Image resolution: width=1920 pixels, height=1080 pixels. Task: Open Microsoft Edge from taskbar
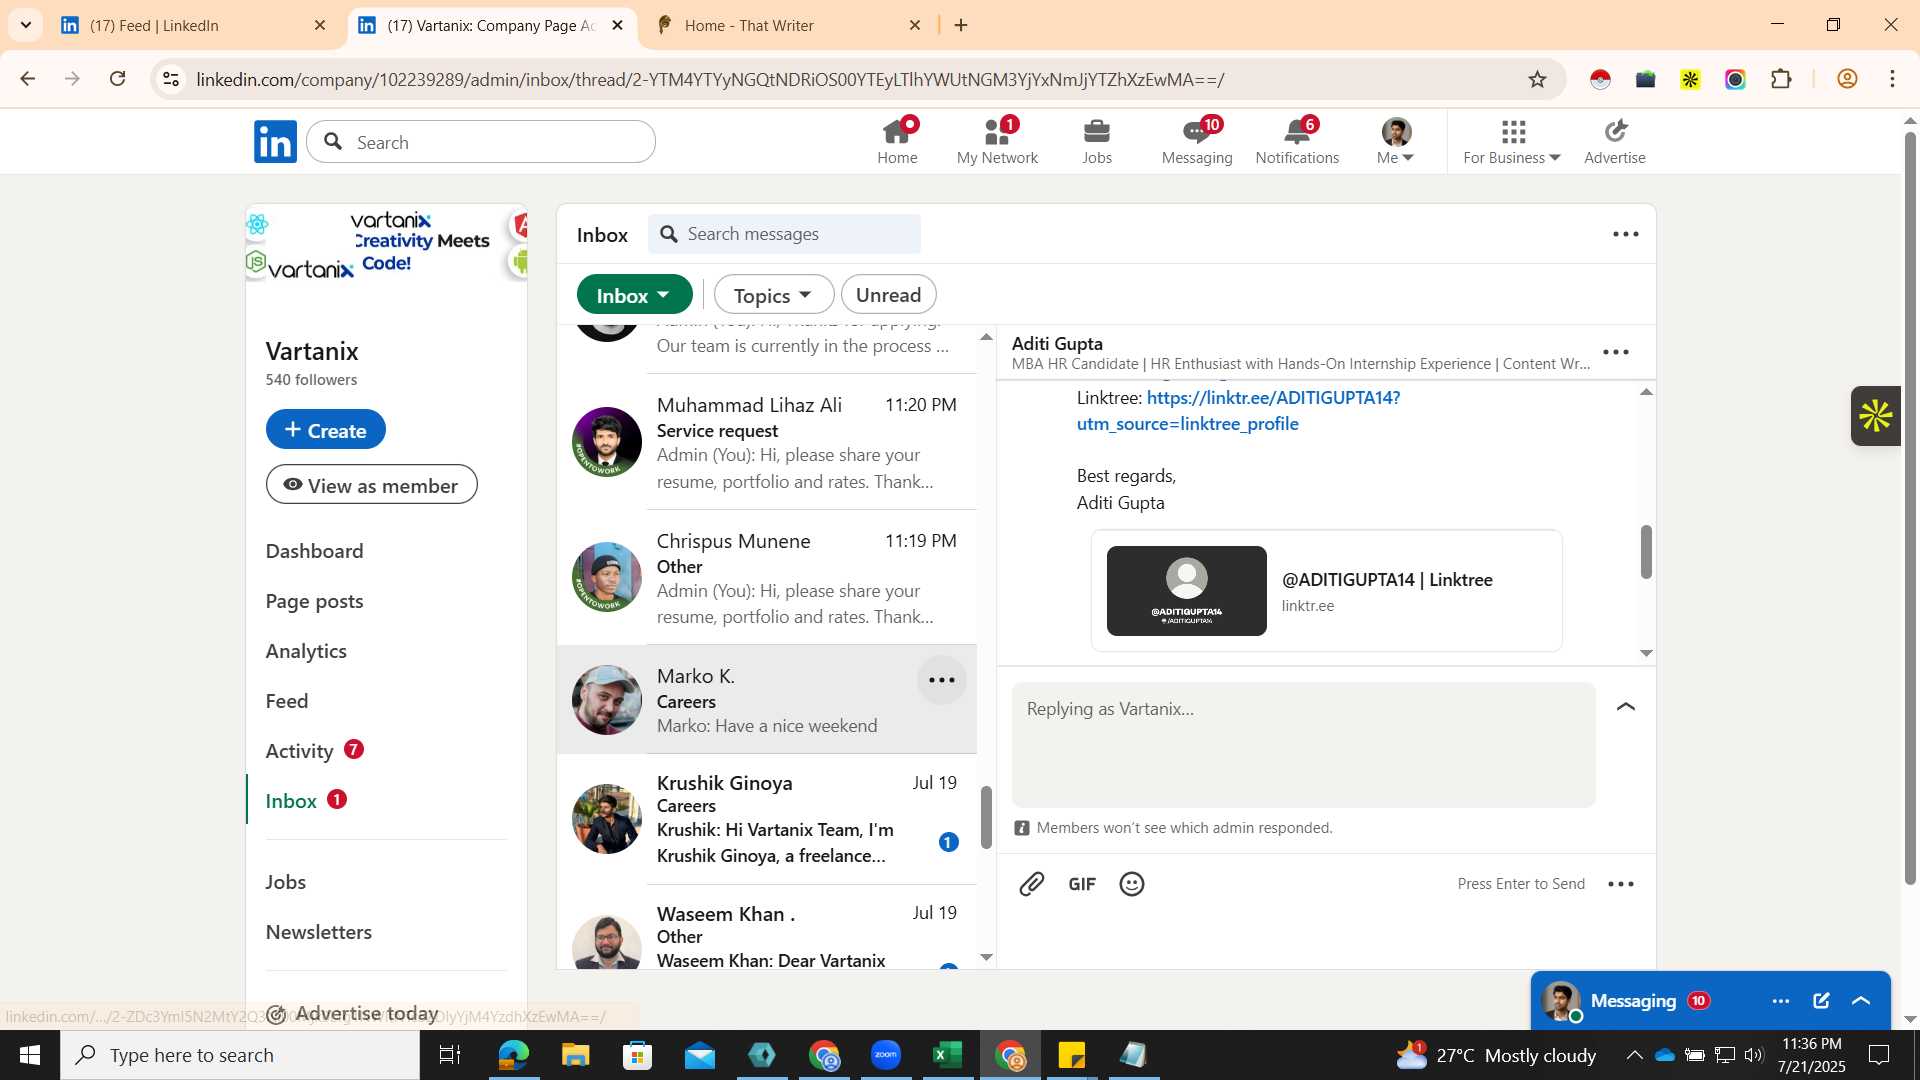514,1055
